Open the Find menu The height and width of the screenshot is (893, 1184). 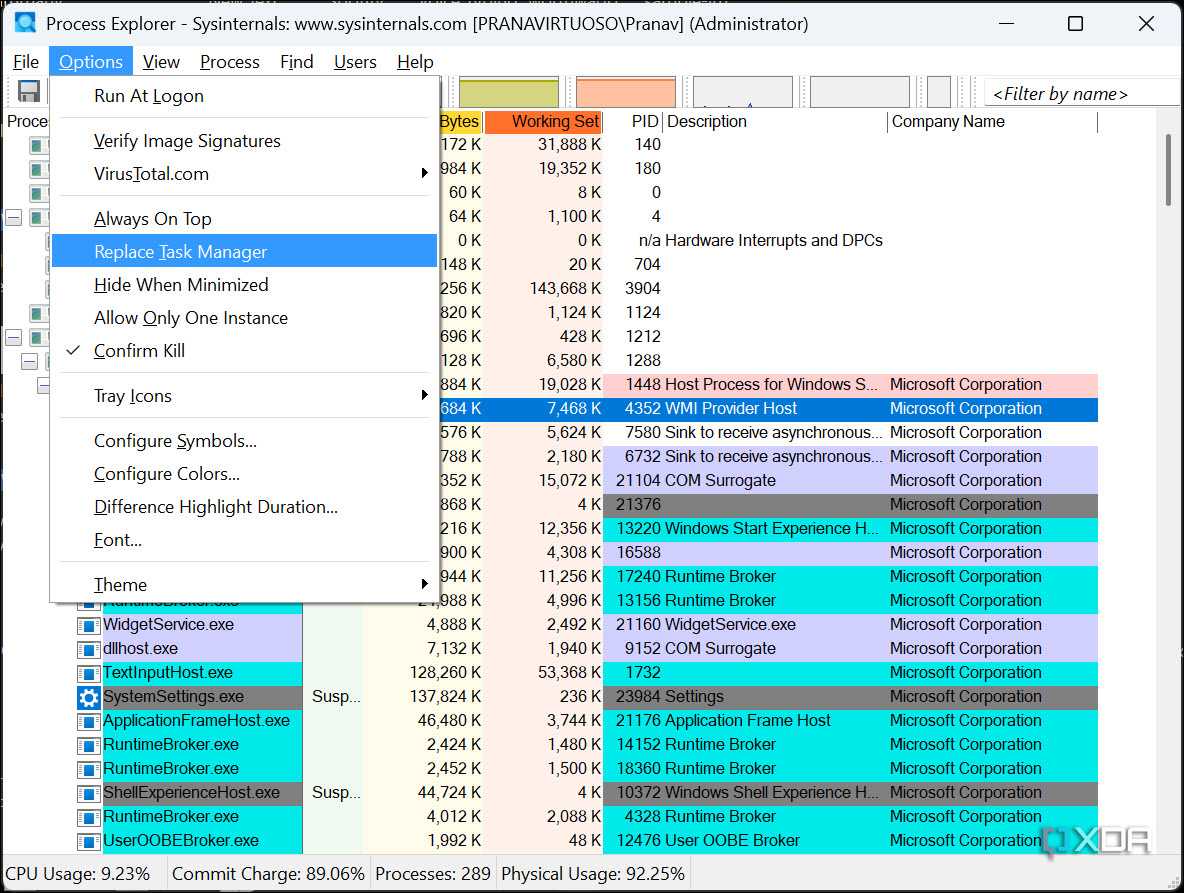[297, 62]
